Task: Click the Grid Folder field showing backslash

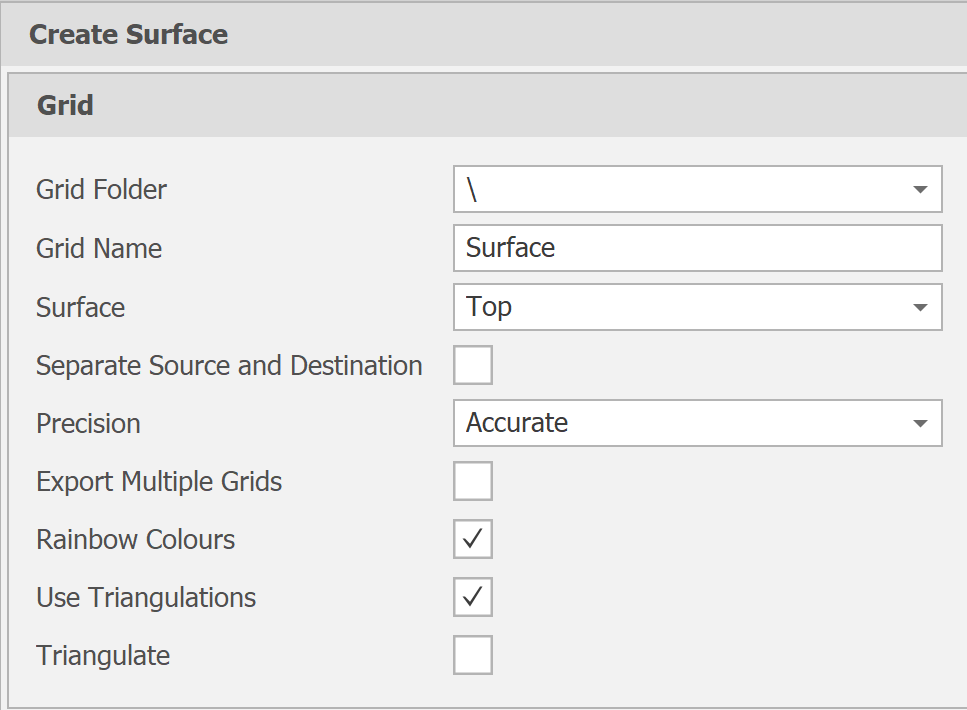Action: tap(680, 190)
